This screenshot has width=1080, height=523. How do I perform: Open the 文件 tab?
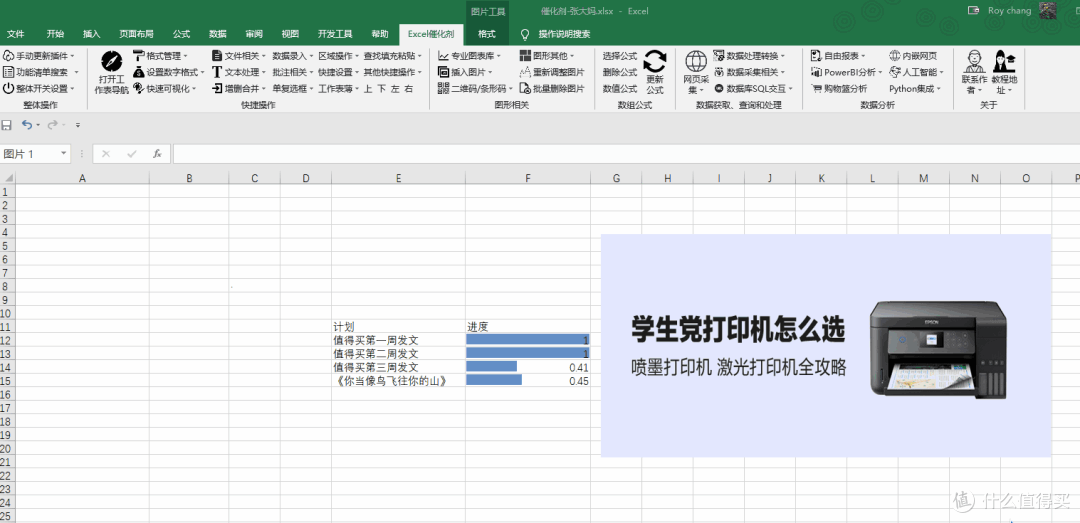pos(15,34)
